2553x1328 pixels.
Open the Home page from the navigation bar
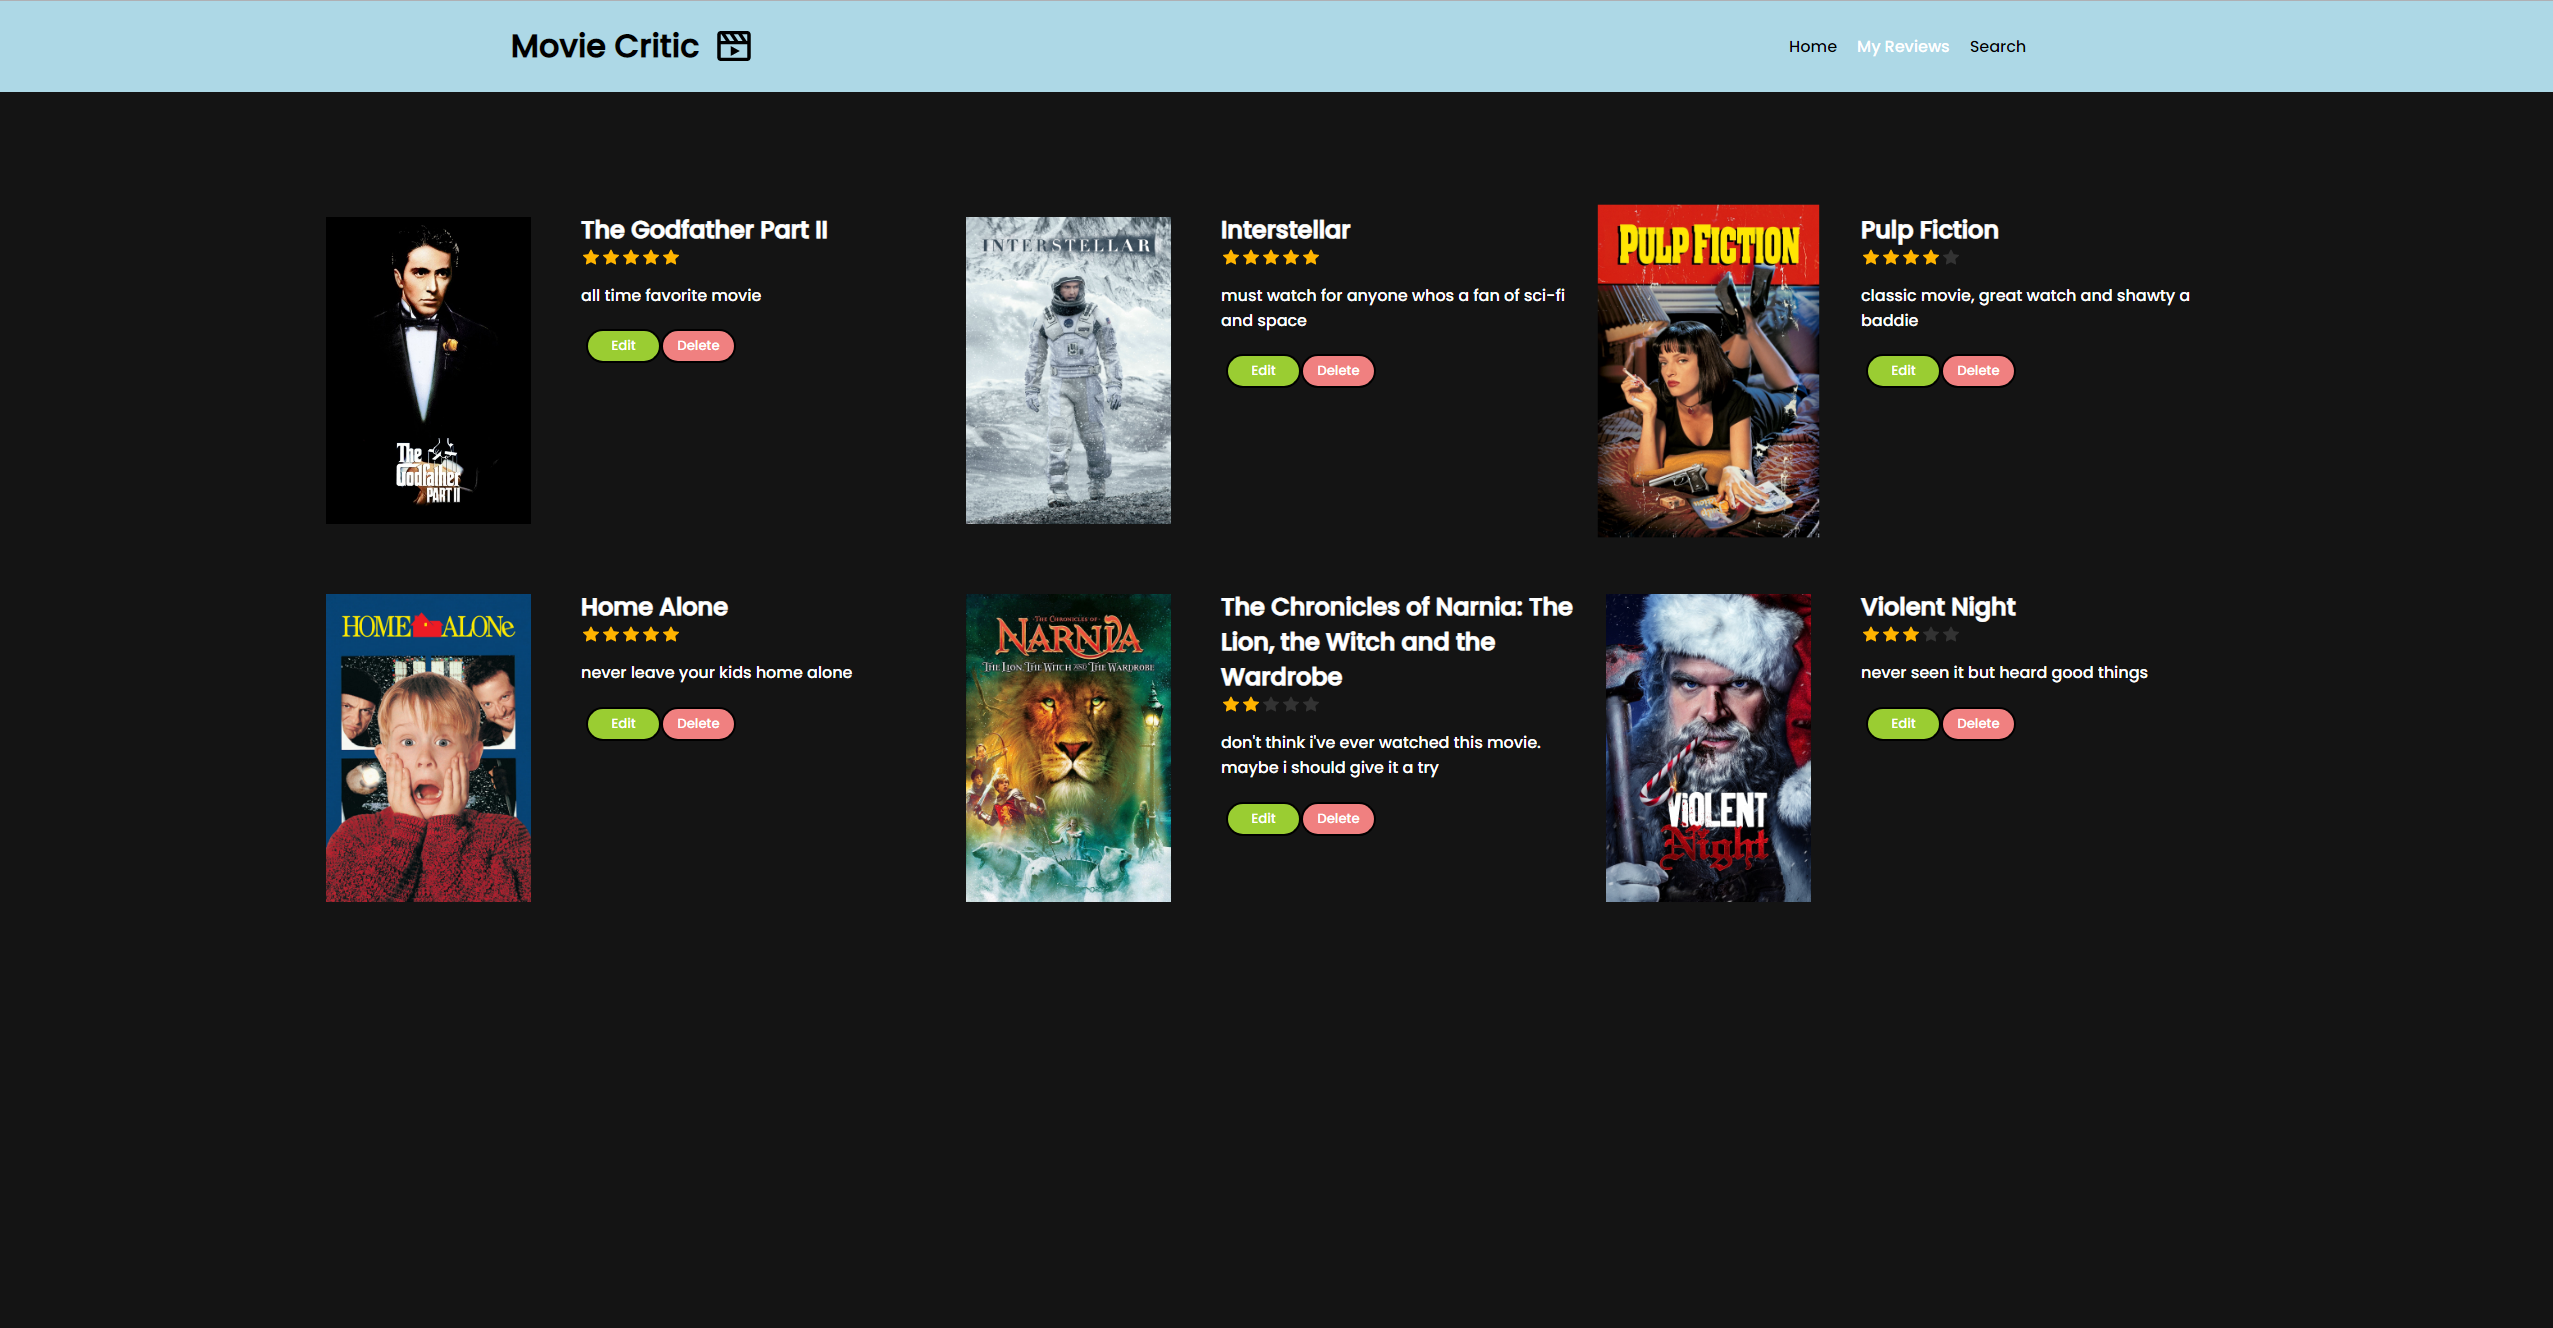pyautogui.click(x=1812, y=46)
